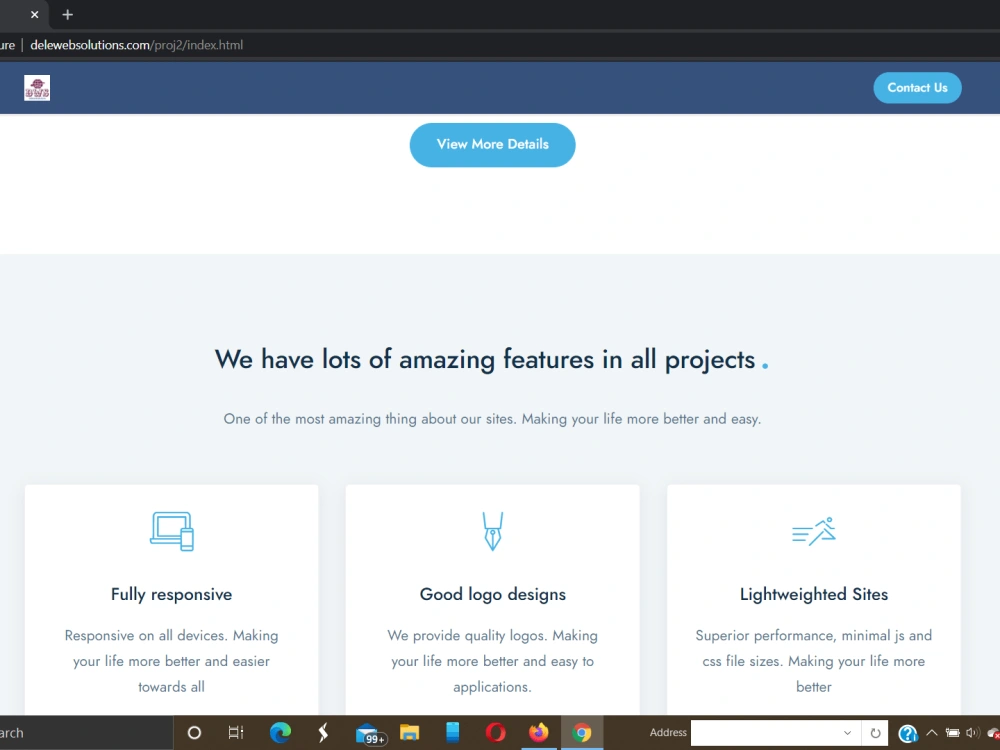Launch Opera browser from the taskbar
Viewport: 1000px width, 750px height.
496,733
